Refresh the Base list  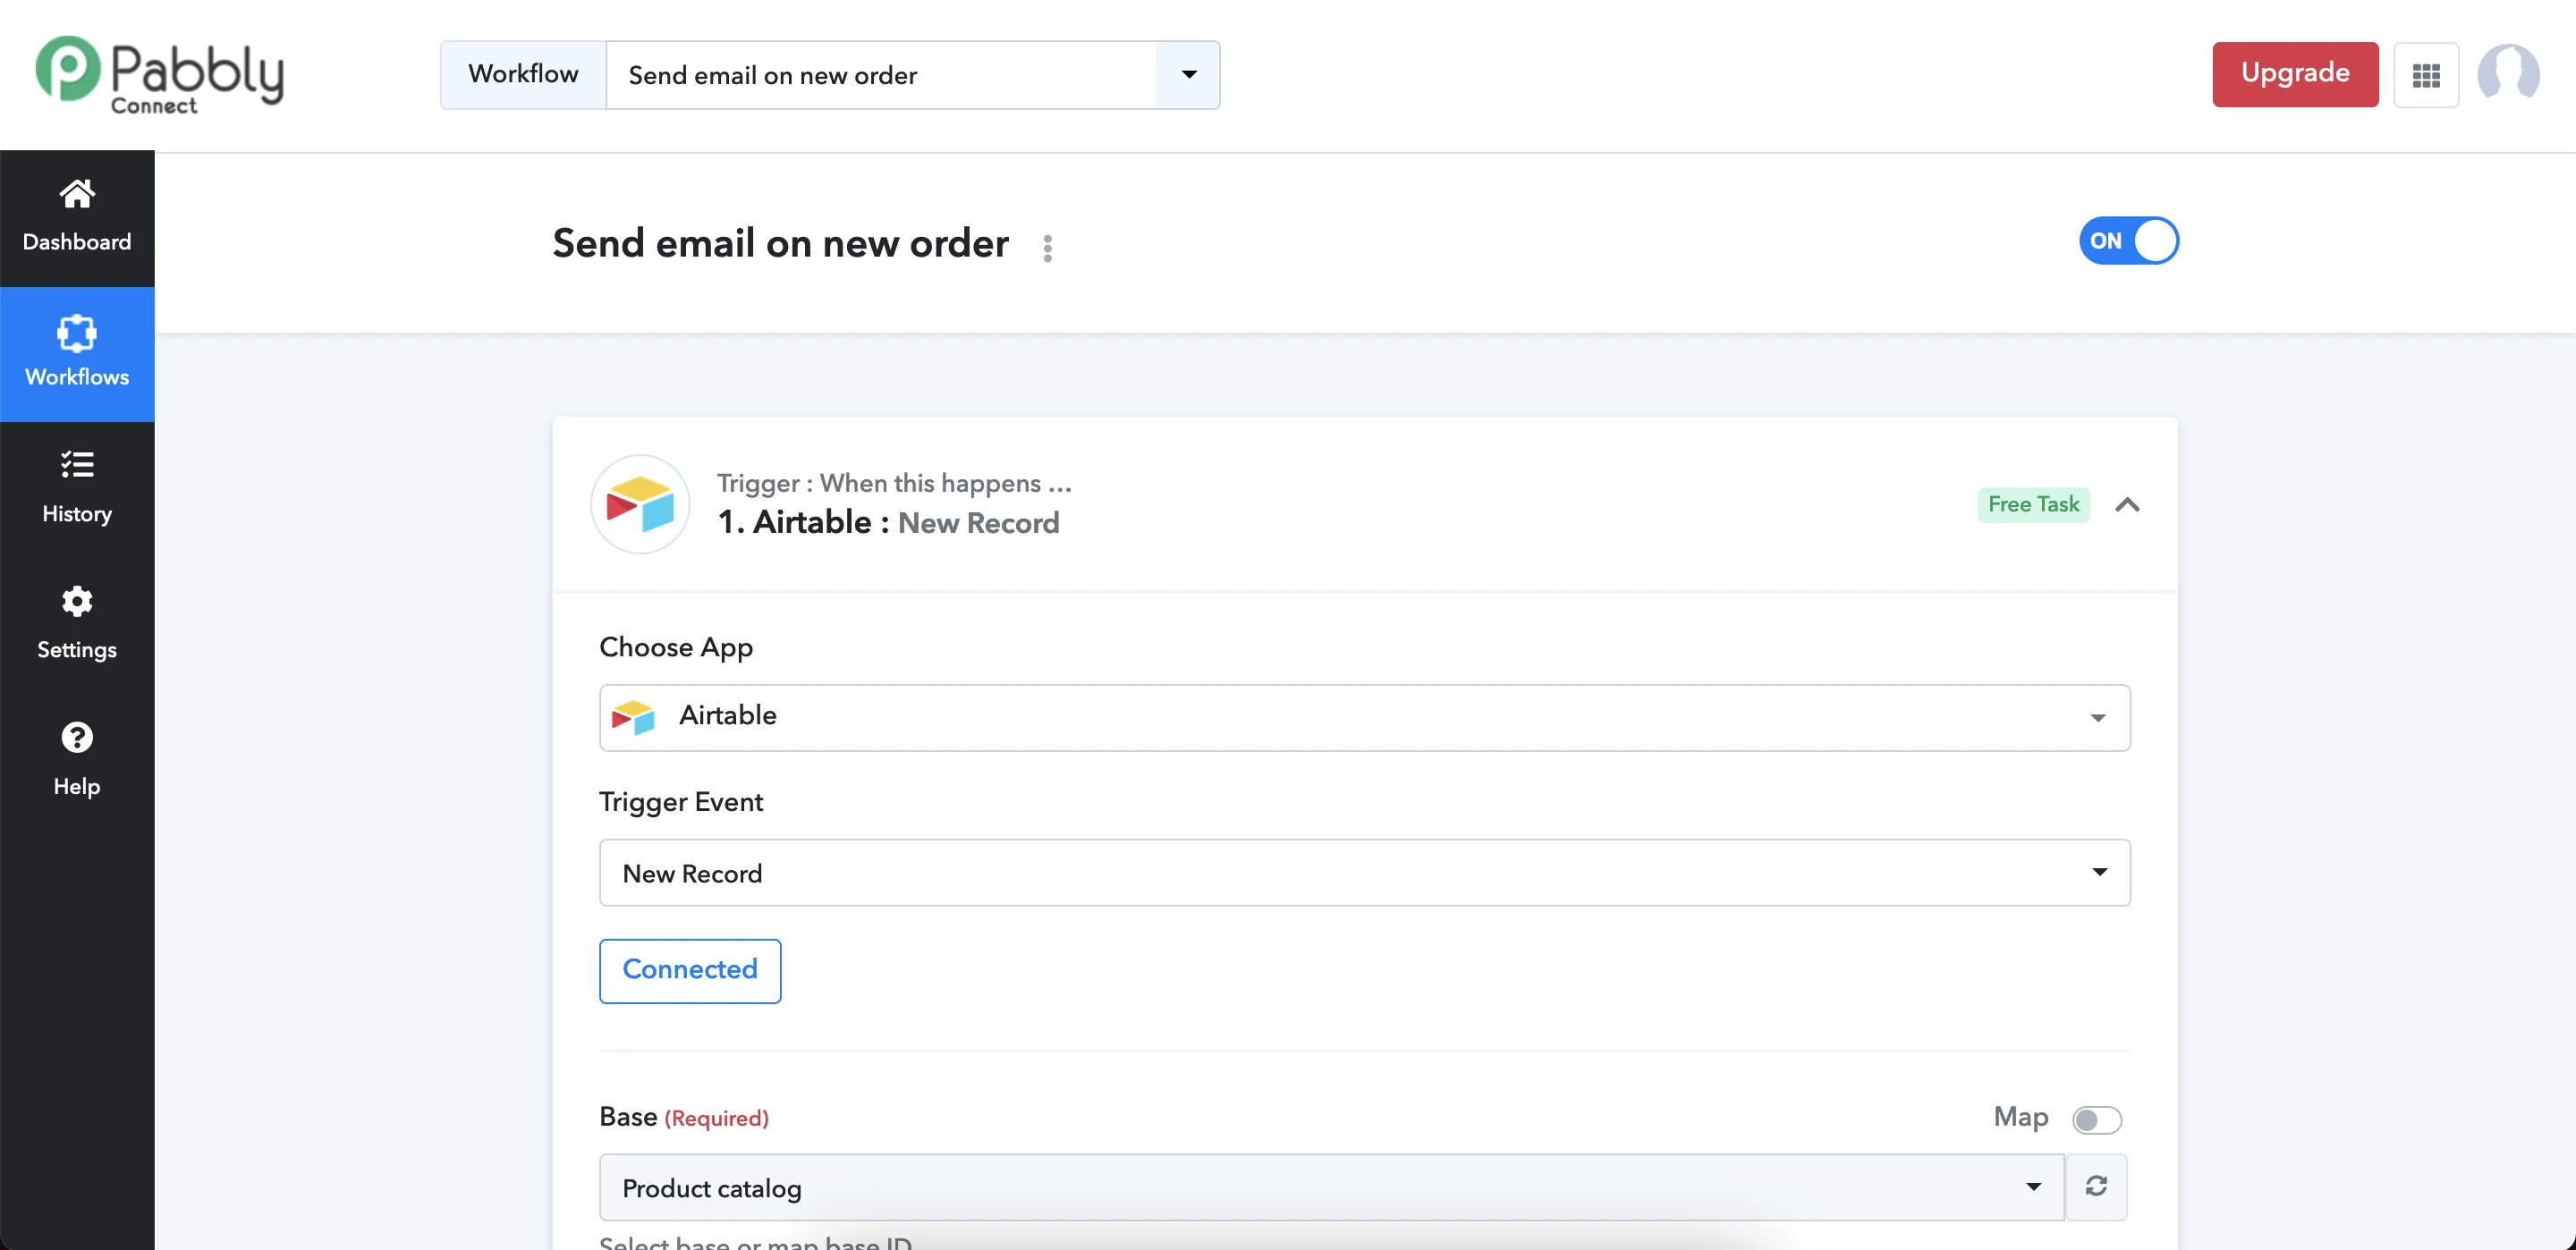pos(2096,1187)
